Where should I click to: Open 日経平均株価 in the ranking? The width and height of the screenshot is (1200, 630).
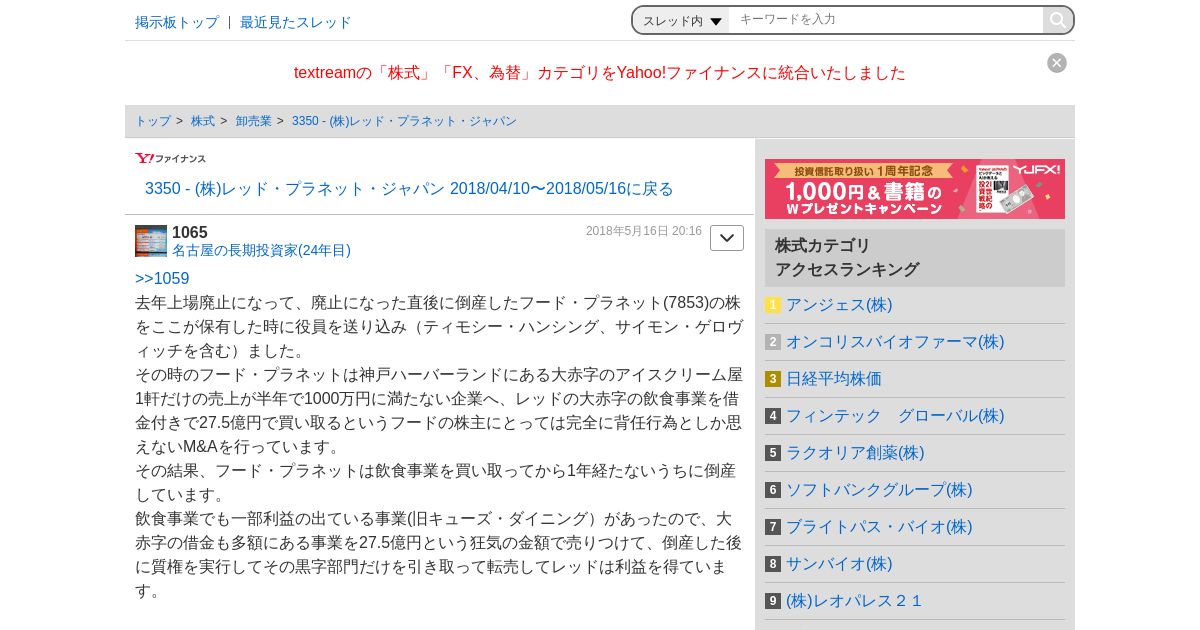[x=834, y=379]
